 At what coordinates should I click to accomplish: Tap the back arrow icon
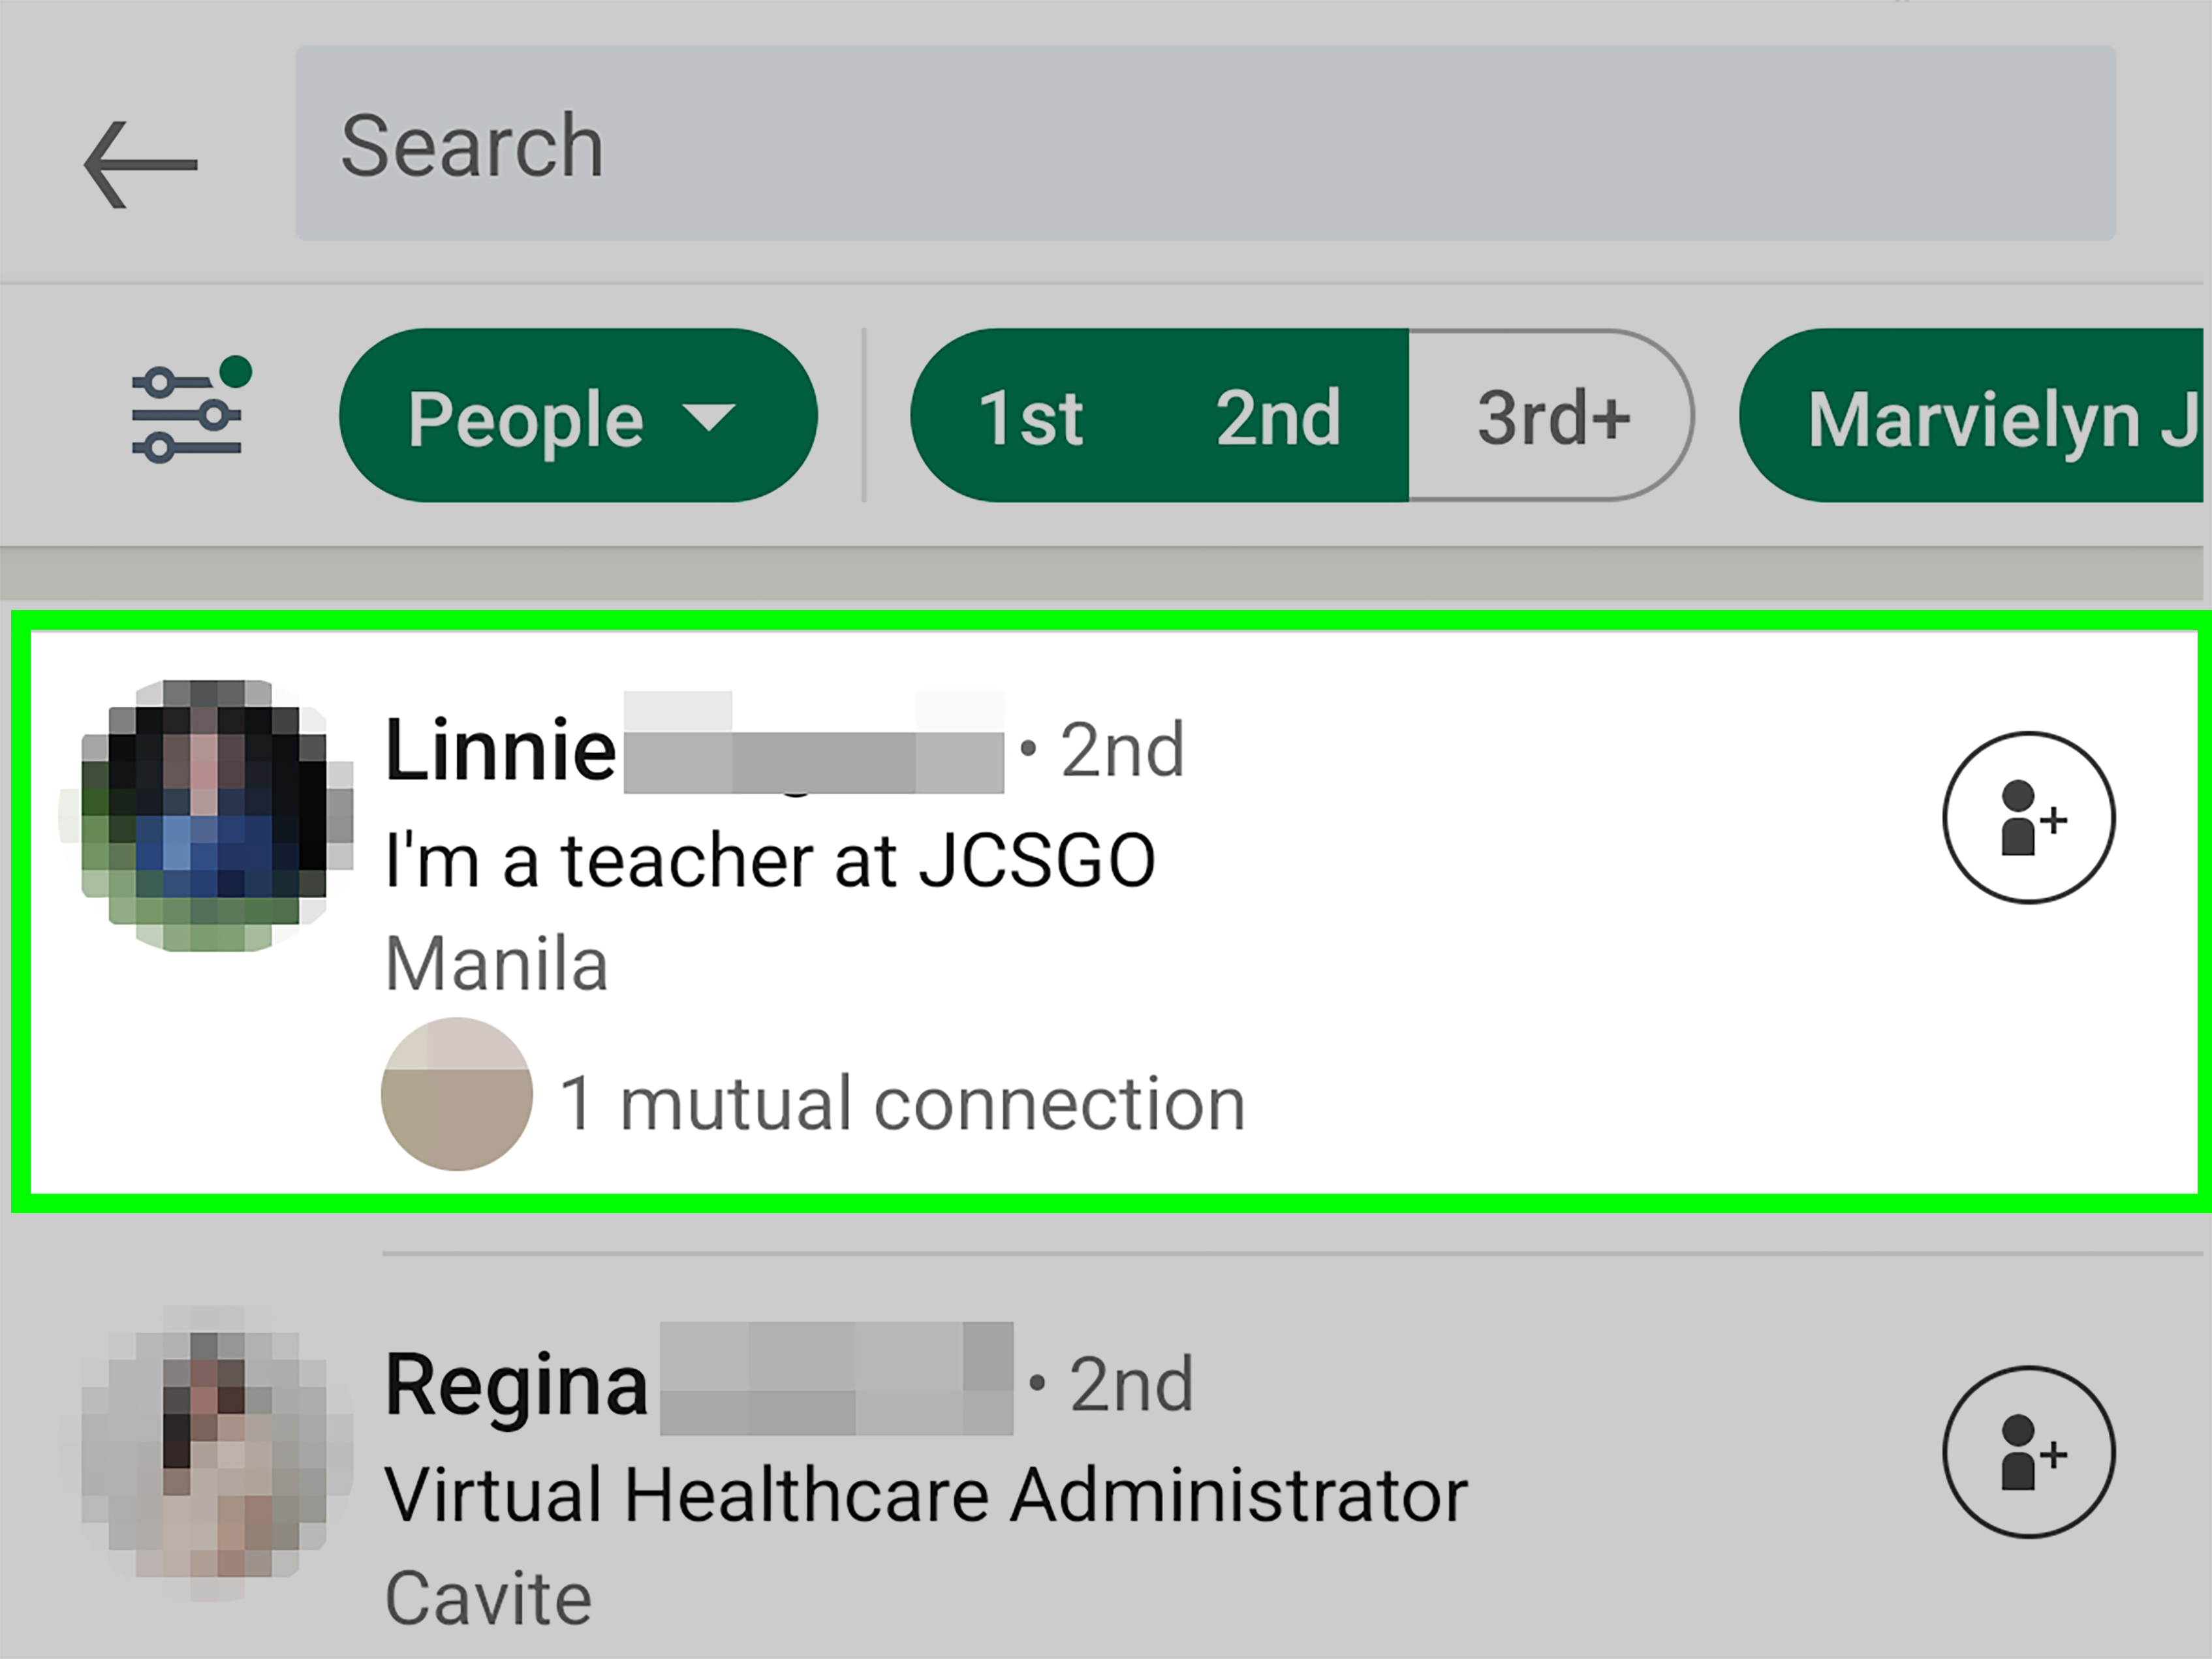141,165
